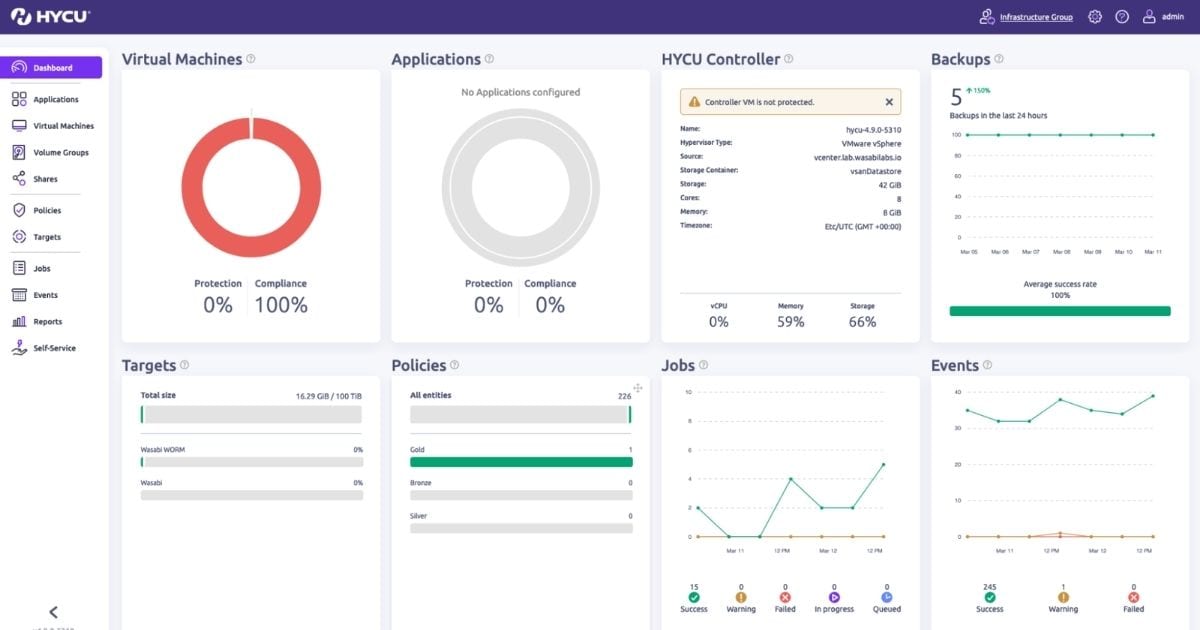Image resolution: width=1200 pixels, height=630 pixels.
Task: Click the help question mark icon in header
Action: coord(1122,17)
